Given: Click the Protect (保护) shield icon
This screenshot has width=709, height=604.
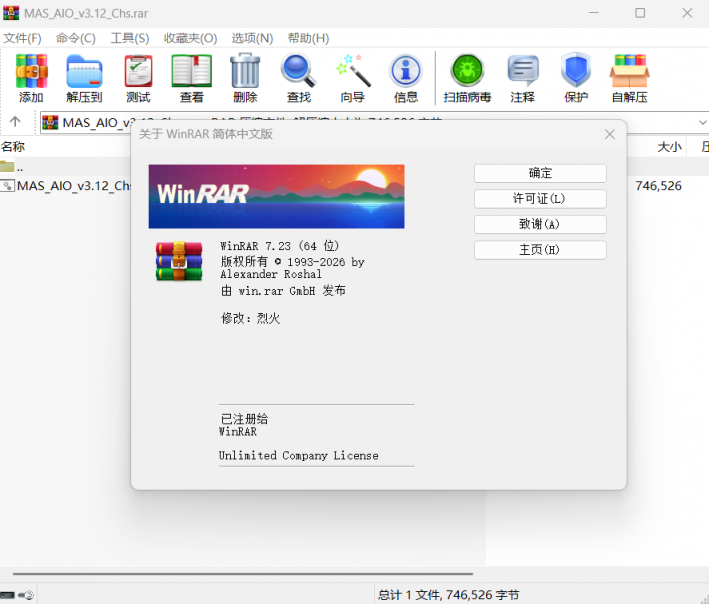Looking at the screenshot, I should coord(576,78).
